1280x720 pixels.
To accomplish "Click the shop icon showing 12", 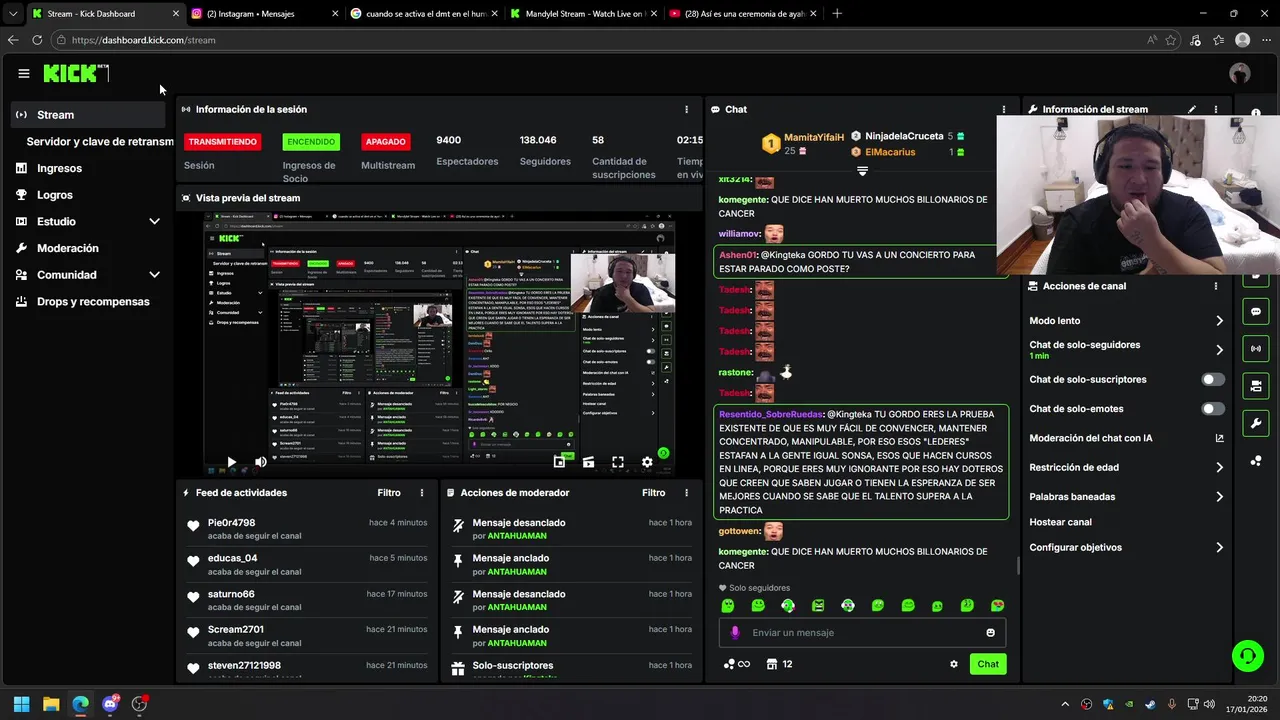I will [x=779, y=664].
